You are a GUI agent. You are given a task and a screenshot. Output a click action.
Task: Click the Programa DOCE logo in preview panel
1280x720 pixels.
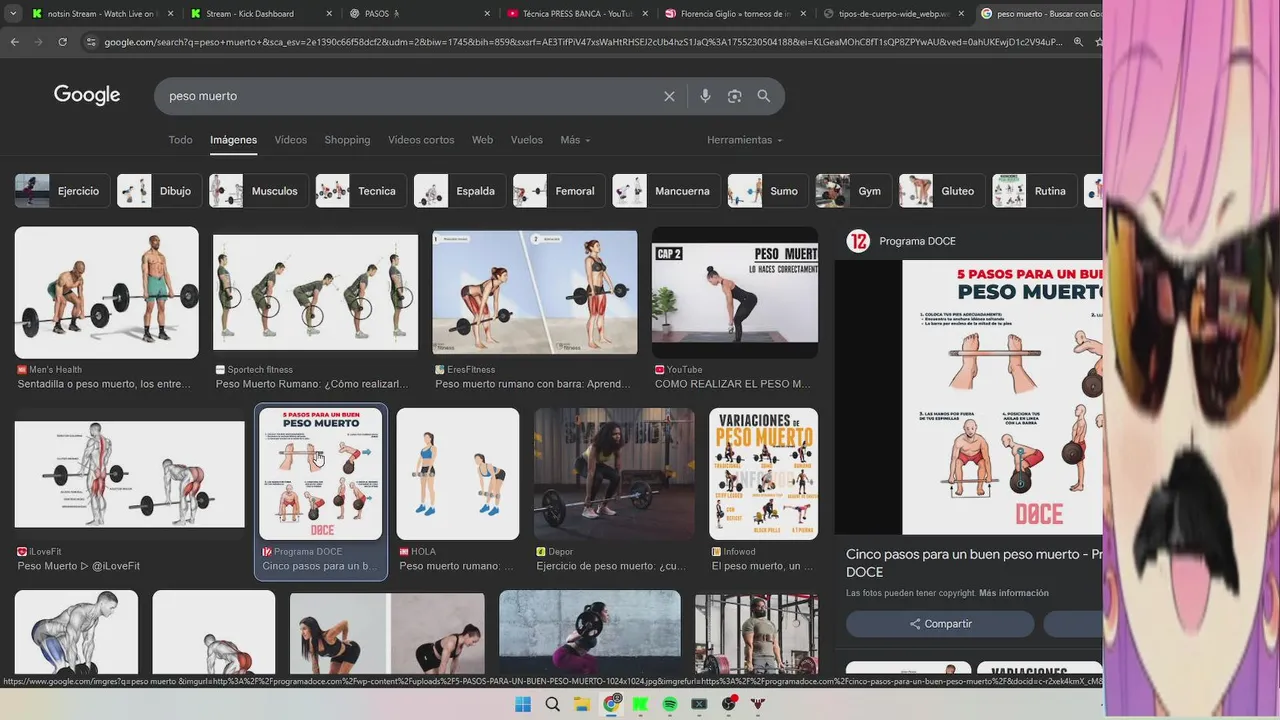[858, 241]
